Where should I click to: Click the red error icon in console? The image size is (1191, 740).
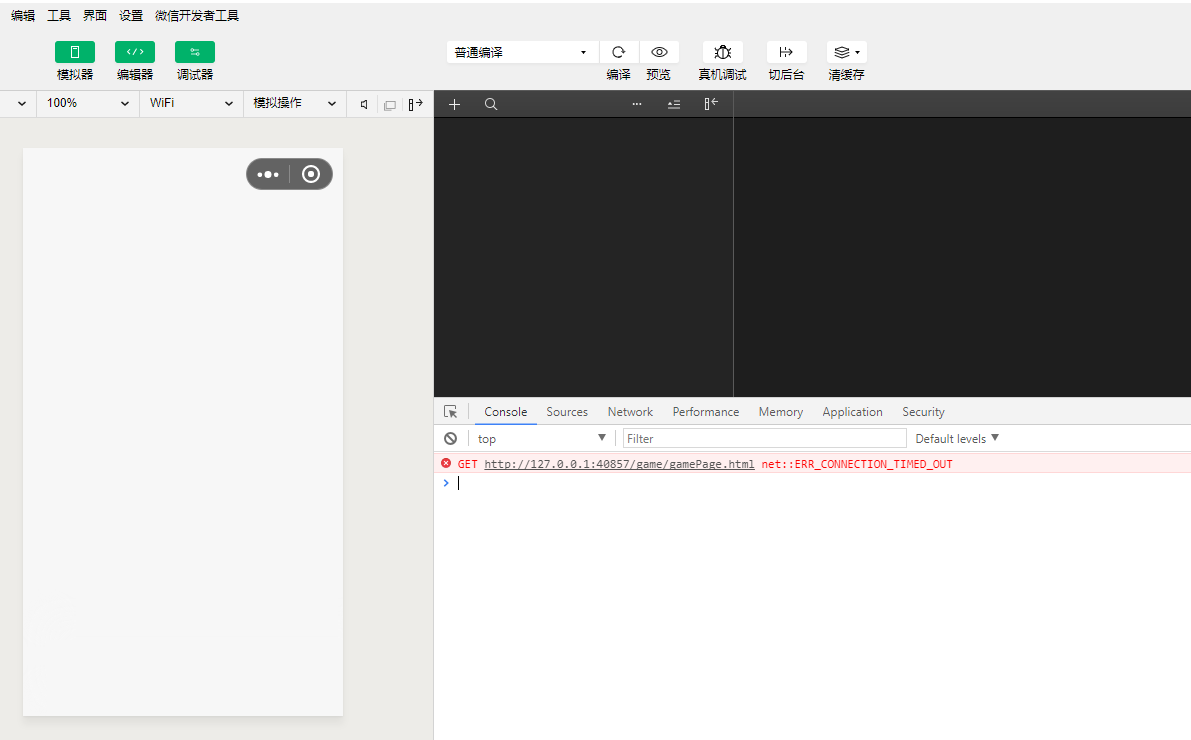coord(446,463)
